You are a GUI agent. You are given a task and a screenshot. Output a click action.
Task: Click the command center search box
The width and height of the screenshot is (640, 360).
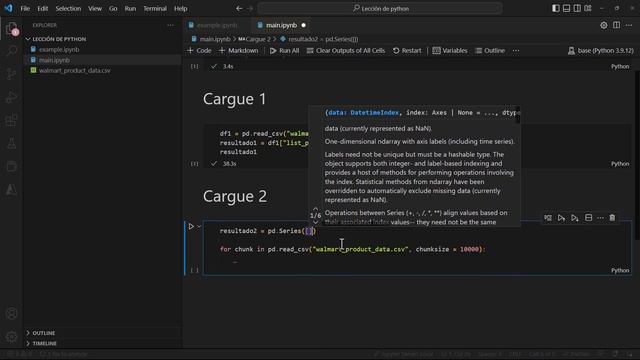pos(380,8)
